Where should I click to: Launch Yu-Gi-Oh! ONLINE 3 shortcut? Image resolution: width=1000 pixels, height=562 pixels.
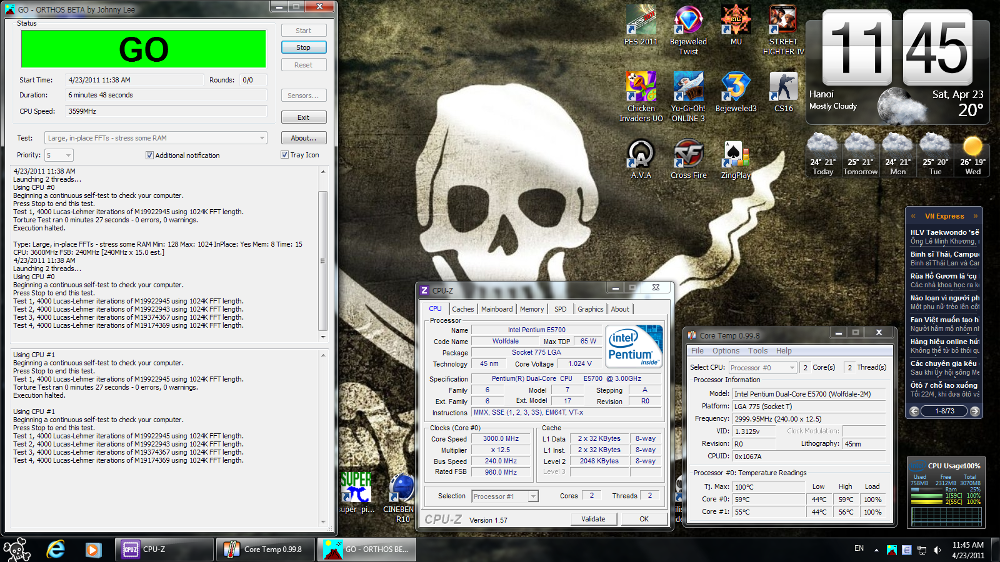tap(688, 96)
